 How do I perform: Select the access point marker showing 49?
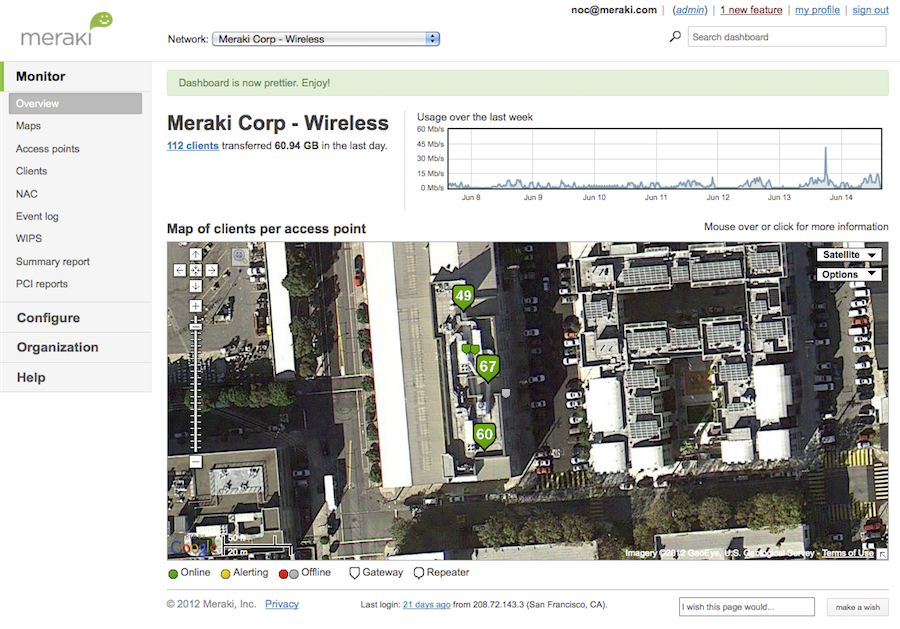[x=463, y=297]
